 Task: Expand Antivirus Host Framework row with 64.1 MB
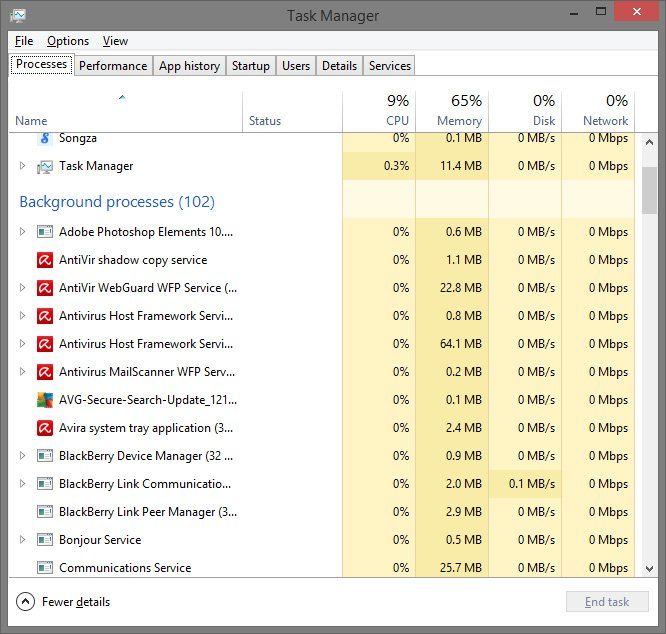click(23, 344)
